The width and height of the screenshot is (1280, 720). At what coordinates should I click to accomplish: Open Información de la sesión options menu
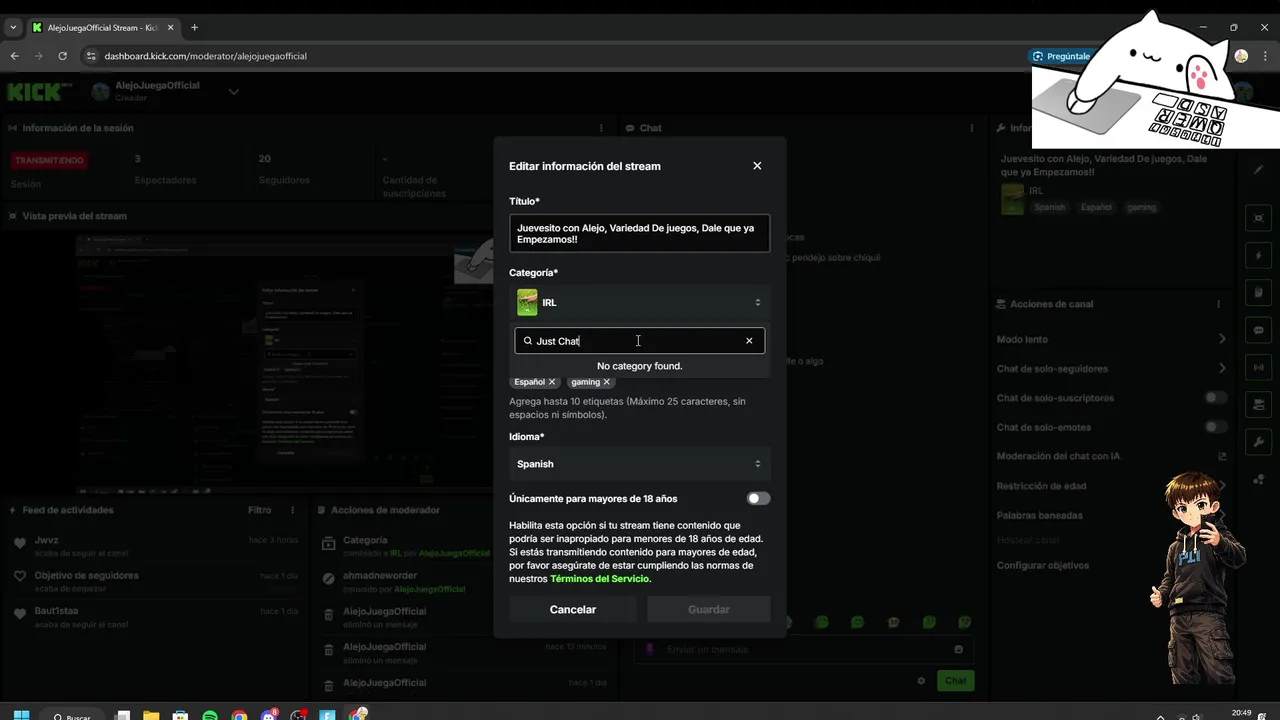[601, 128]
